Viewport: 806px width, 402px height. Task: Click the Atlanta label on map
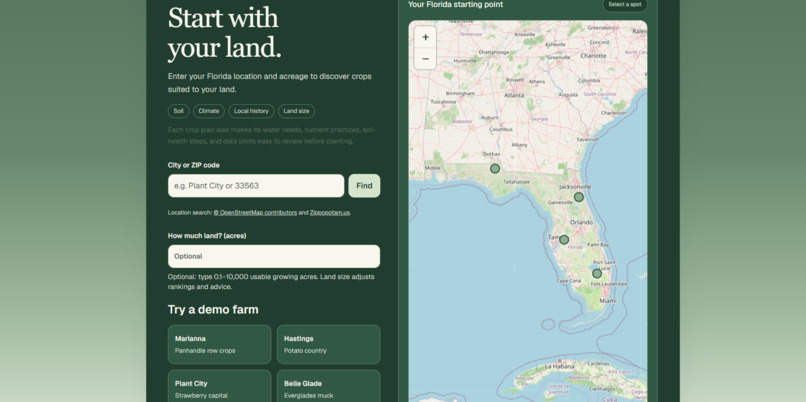(x=514, y=95)
